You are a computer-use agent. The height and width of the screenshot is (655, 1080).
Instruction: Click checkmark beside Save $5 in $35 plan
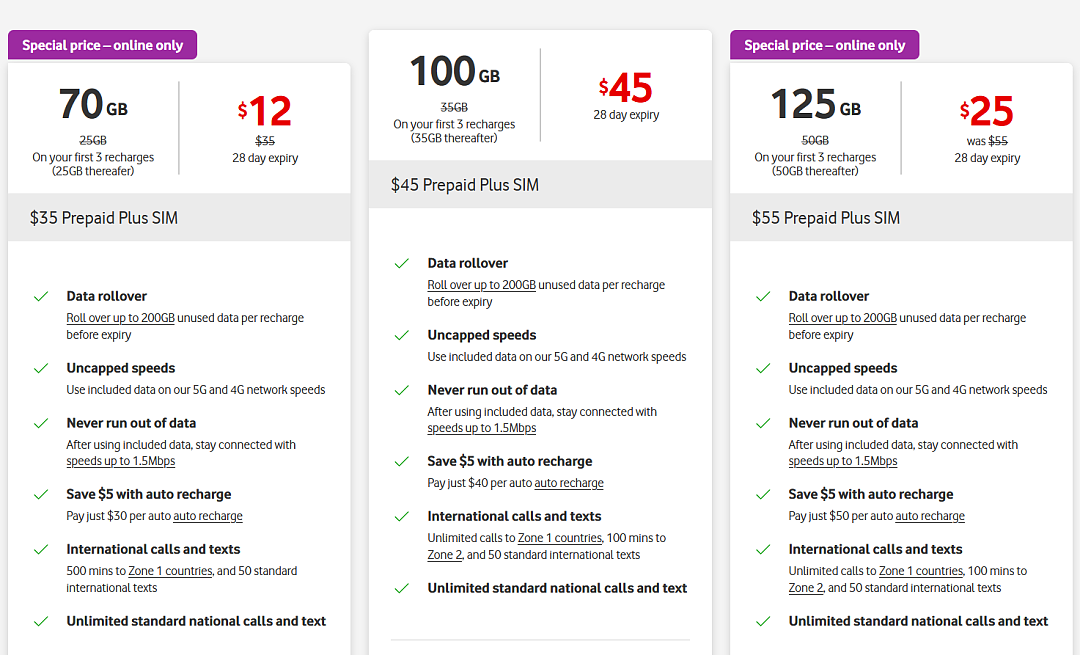click(x=41, y=495)
